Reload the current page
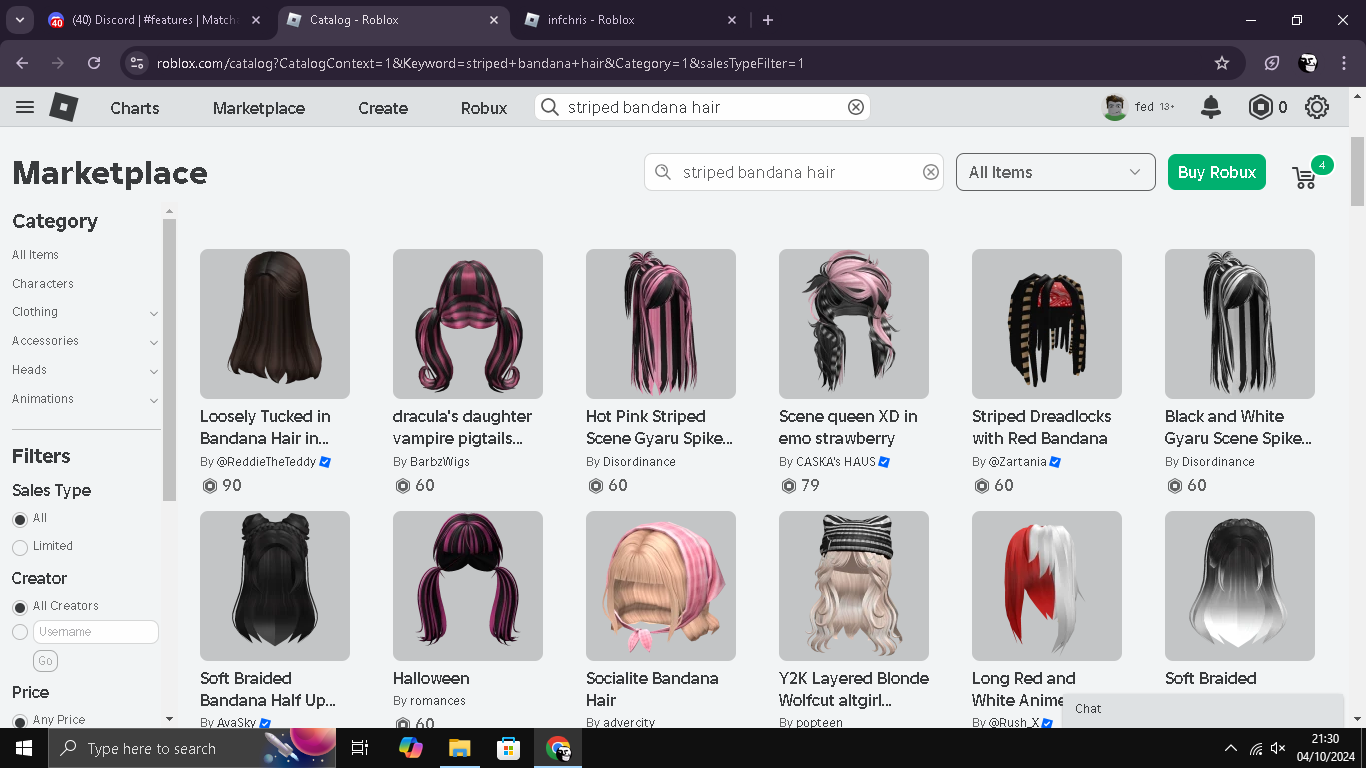Viewport: 1366px width, 768px height. tap(94, 63)
